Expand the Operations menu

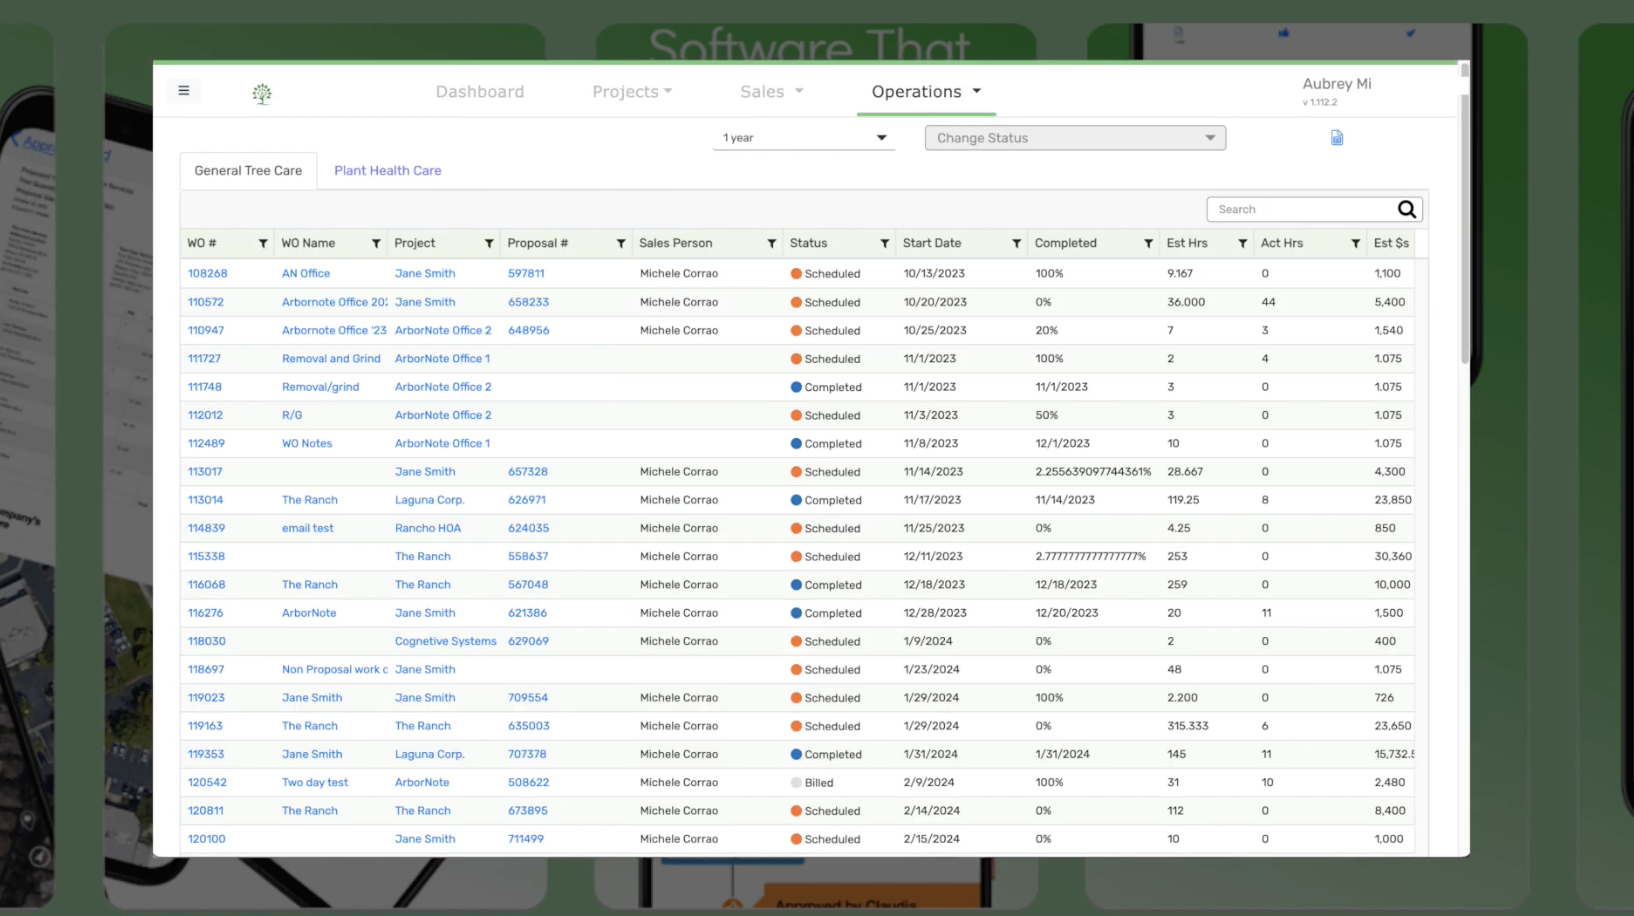(926, 91)
